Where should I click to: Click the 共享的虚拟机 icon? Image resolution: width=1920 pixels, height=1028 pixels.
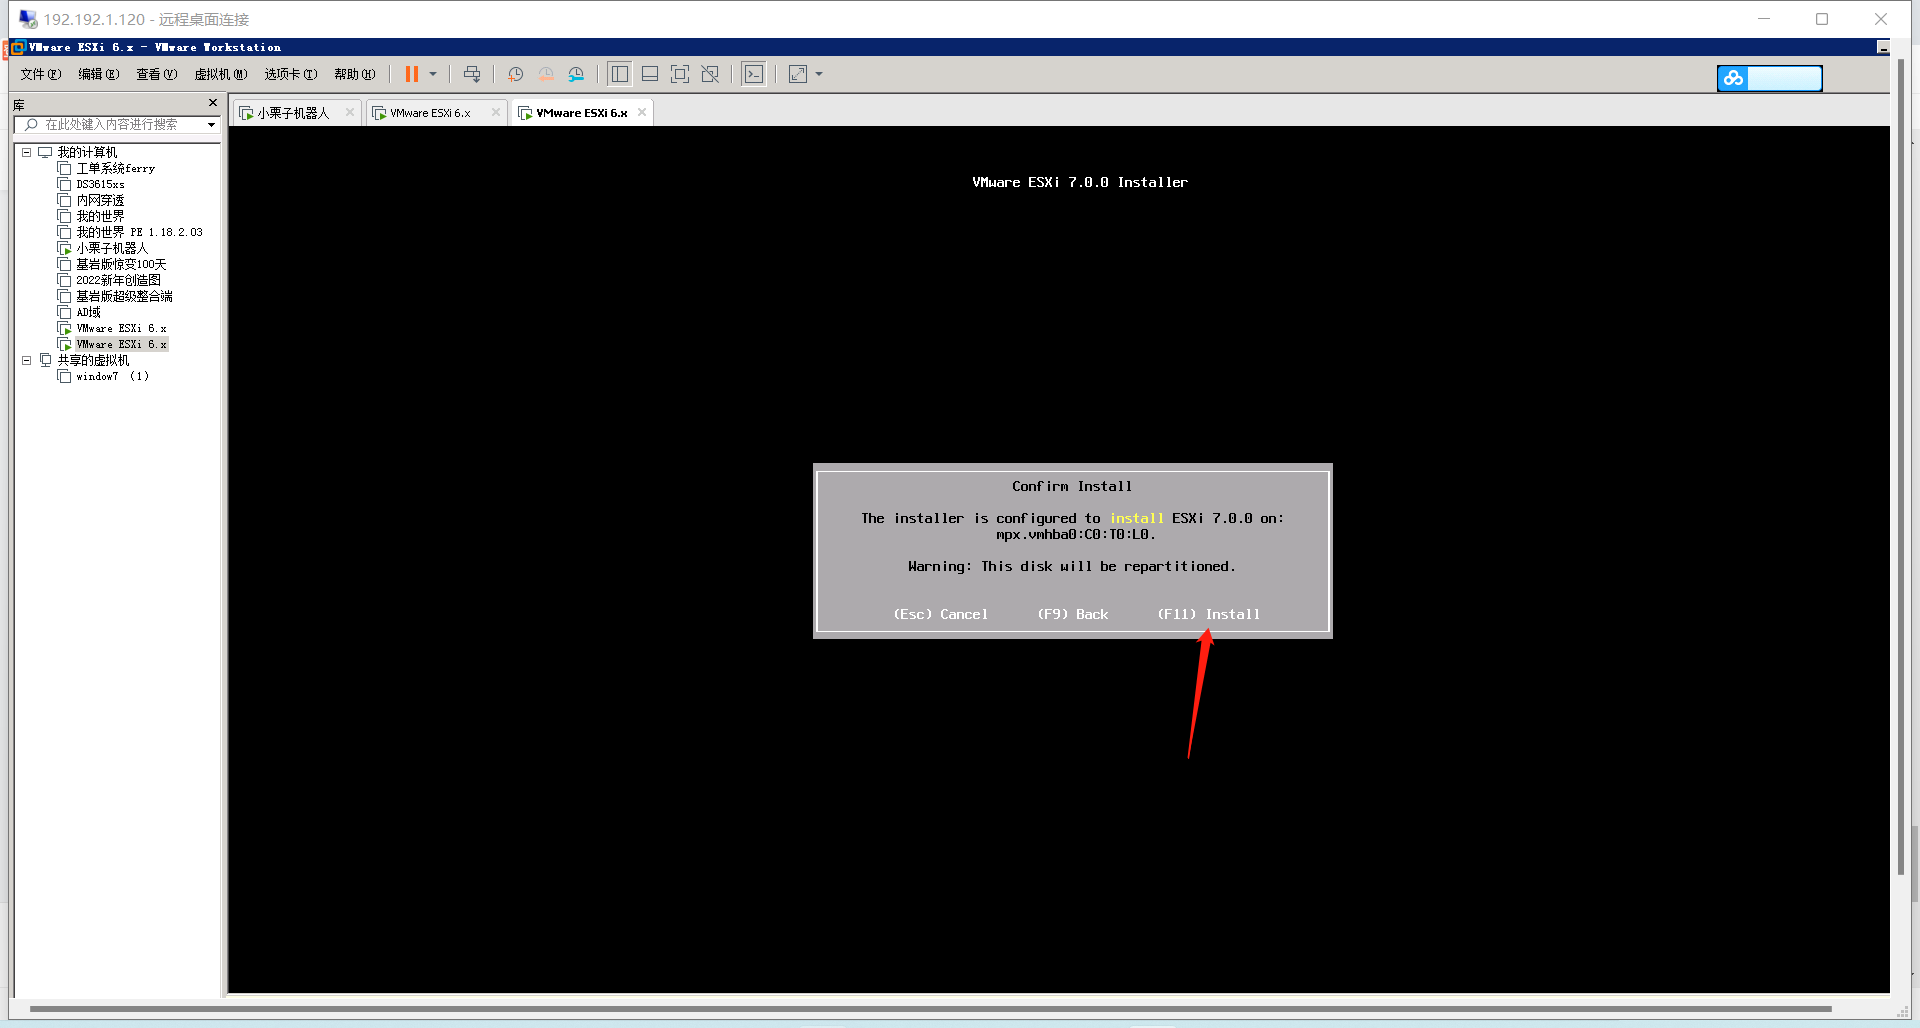point(45,361)
